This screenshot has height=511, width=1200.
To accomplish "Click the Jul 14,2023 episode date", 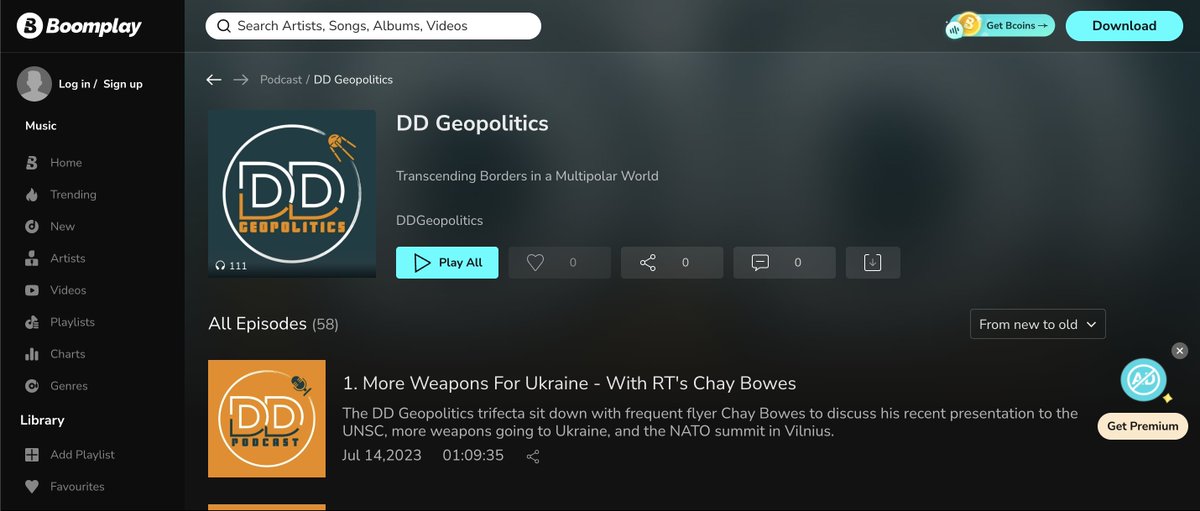I will pyautogui.click(x=382, y=456).
